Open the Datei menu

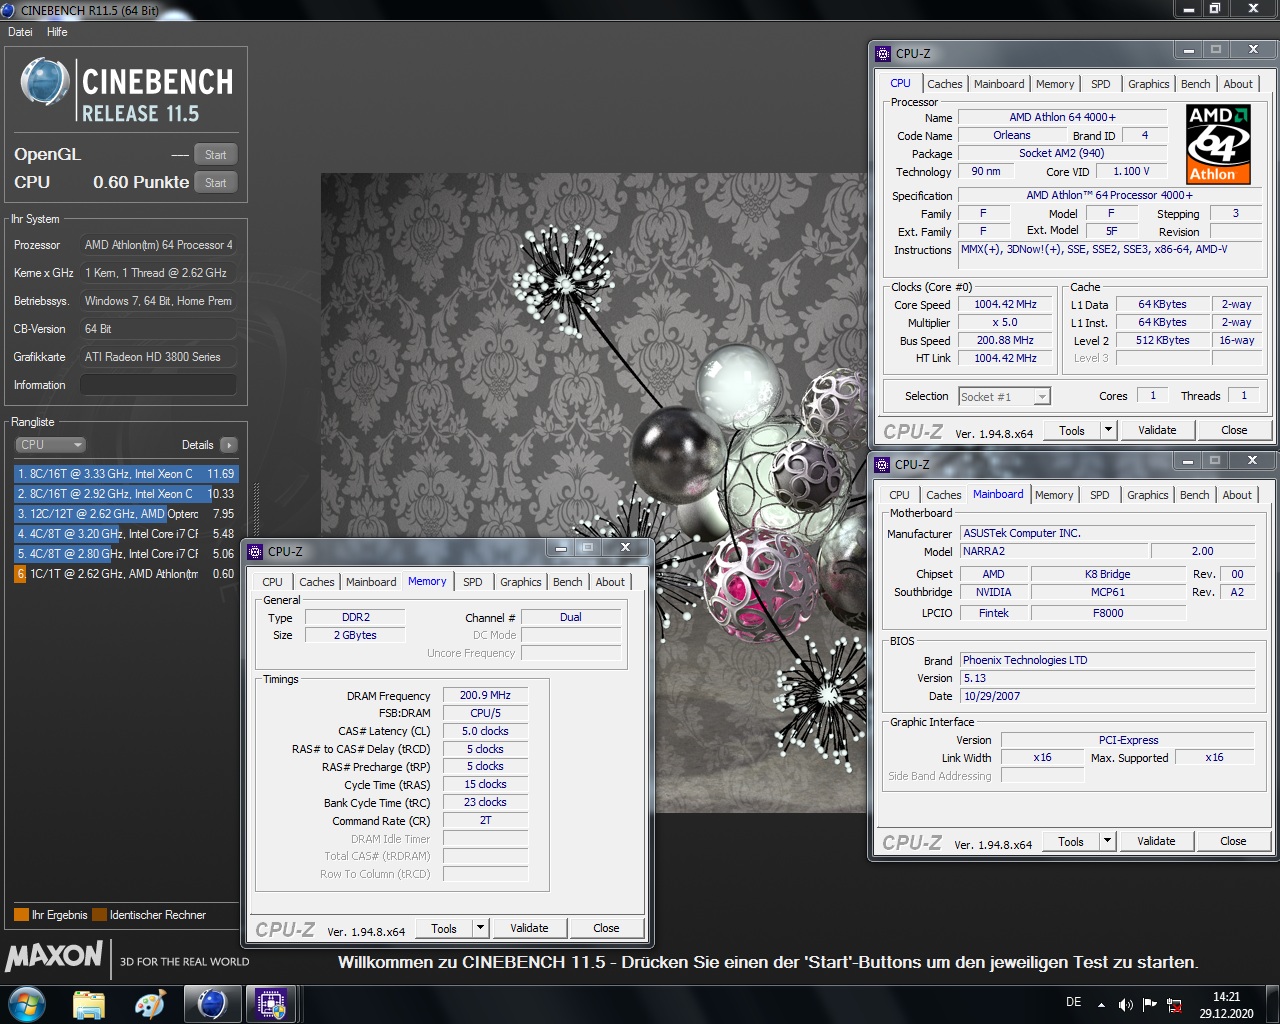click(20, 32)
